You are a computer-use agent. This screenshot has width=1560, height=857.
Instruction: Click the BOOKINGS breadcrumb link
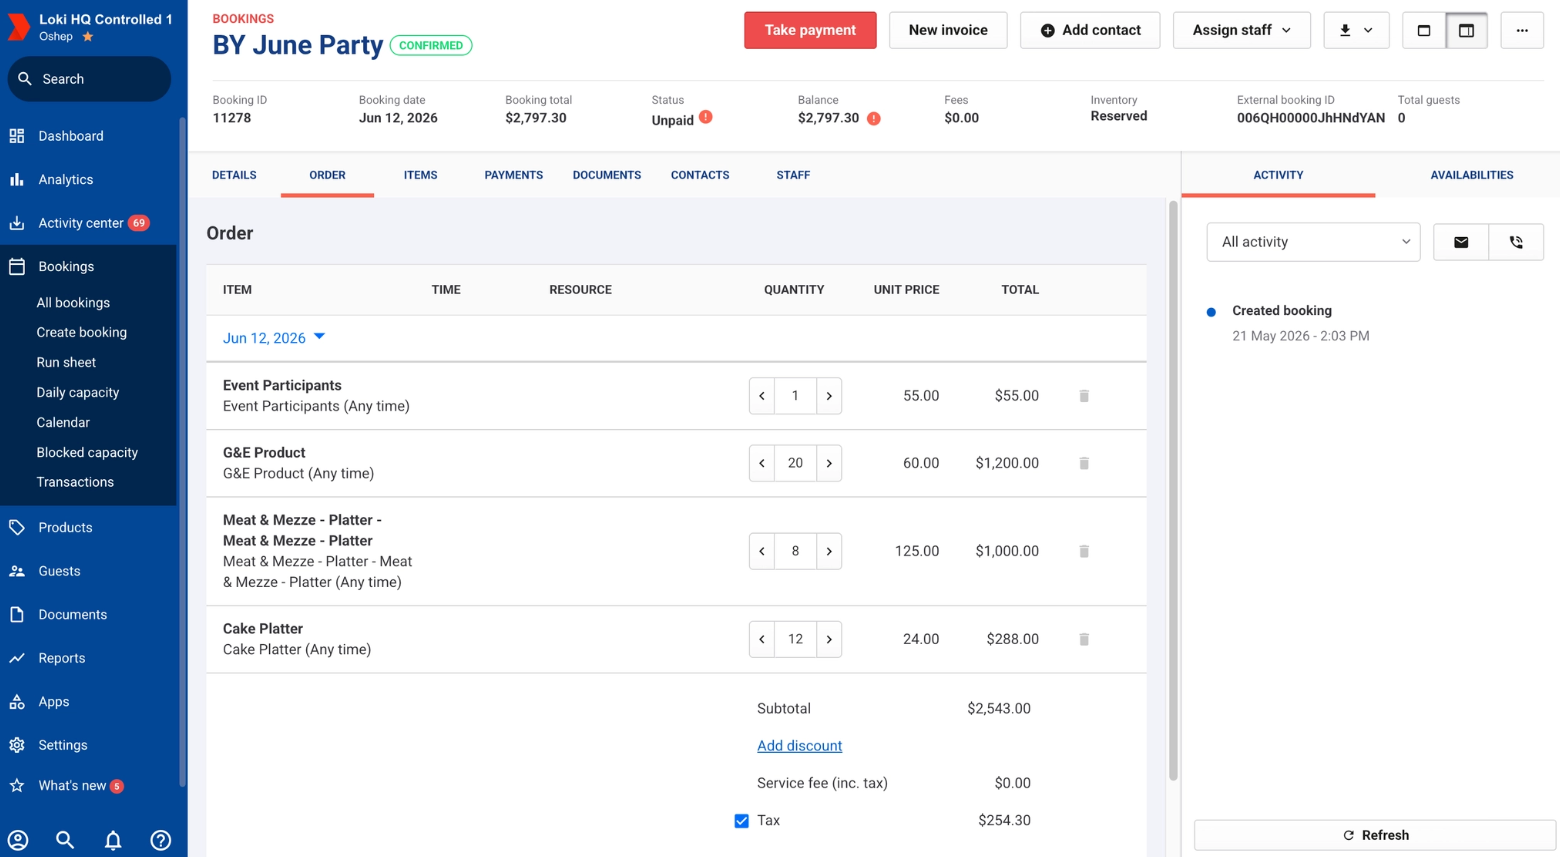[x=243, y=19]
